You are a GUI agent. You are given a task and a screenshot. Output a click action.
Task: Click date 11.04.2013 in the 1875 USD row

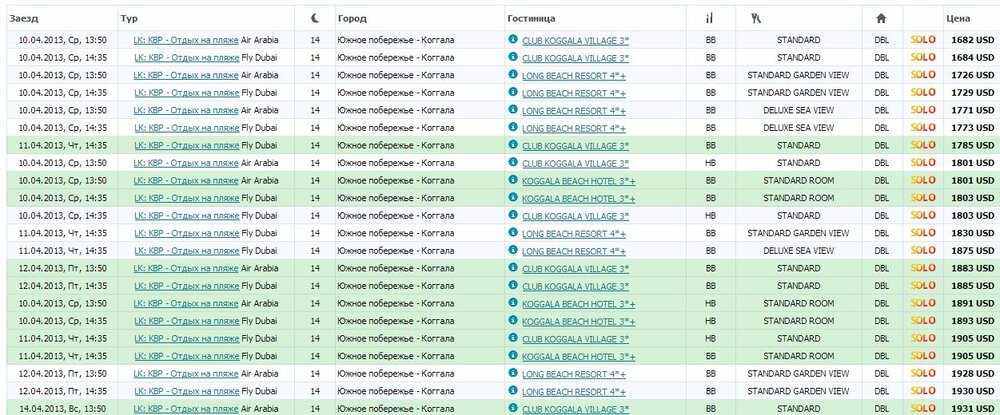pos(40,251)
